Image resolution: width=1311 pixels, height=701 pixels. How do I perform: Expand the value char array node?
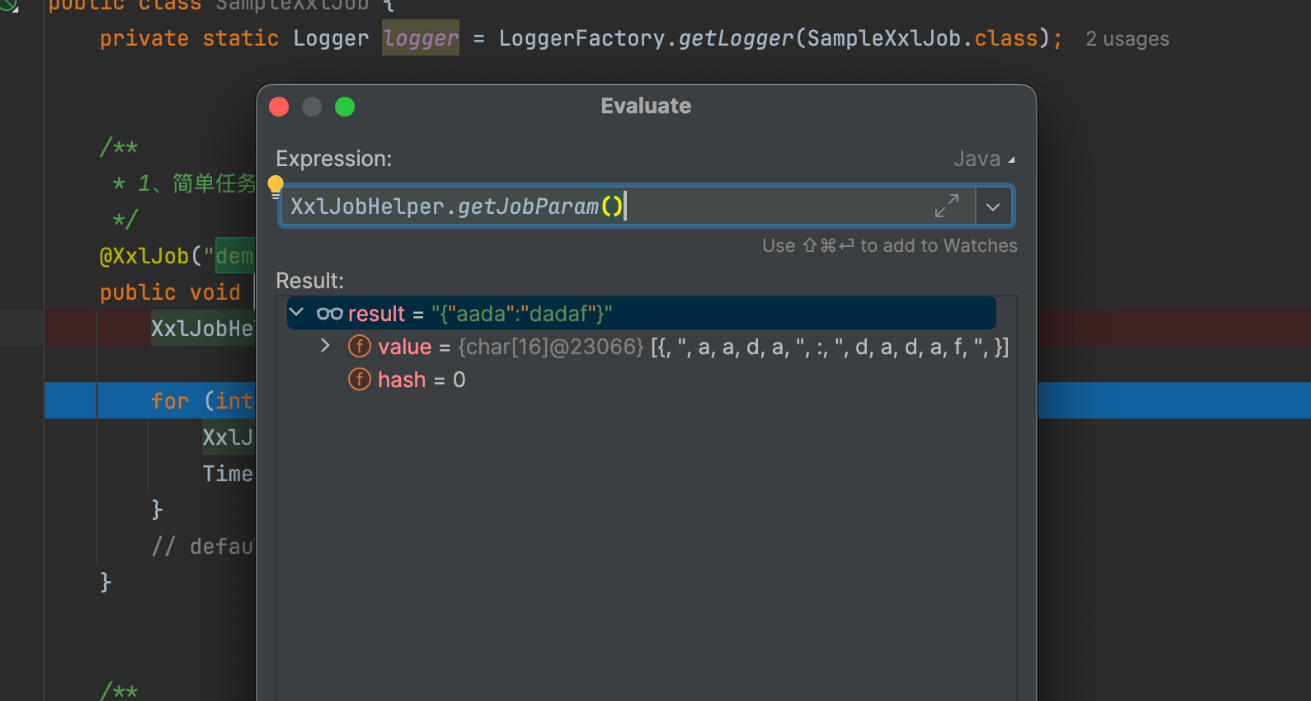(x=325, y=346)
